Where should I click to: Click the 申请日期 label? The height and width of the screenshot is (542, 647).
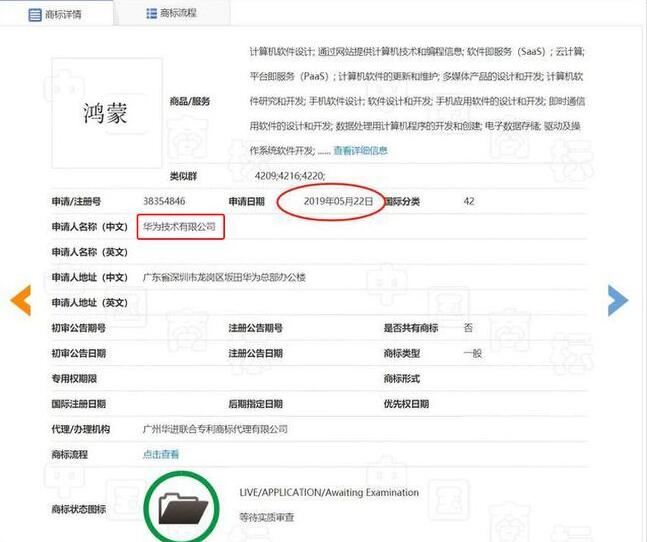pos(246,202)
